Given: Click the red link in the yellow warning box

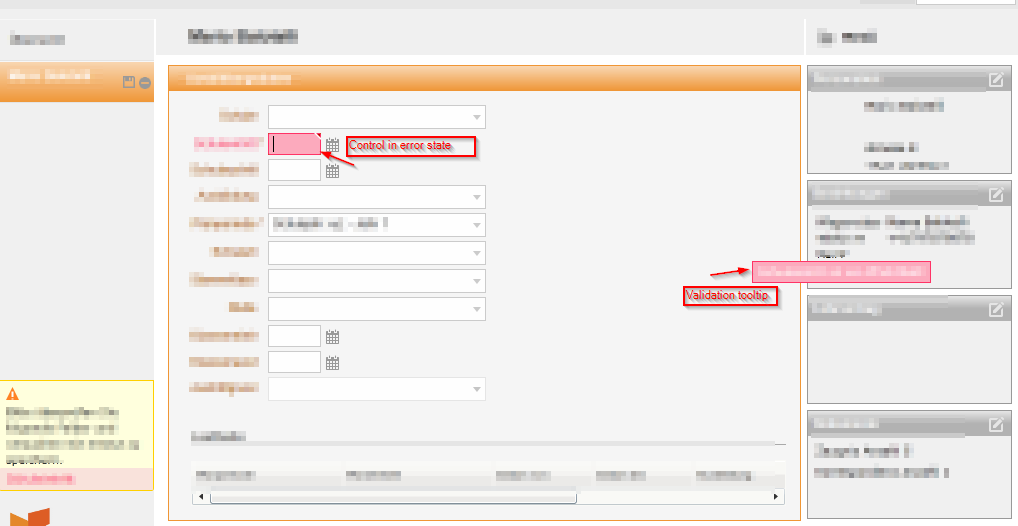Looking at the screenshot, I should [x=41, y=479].
